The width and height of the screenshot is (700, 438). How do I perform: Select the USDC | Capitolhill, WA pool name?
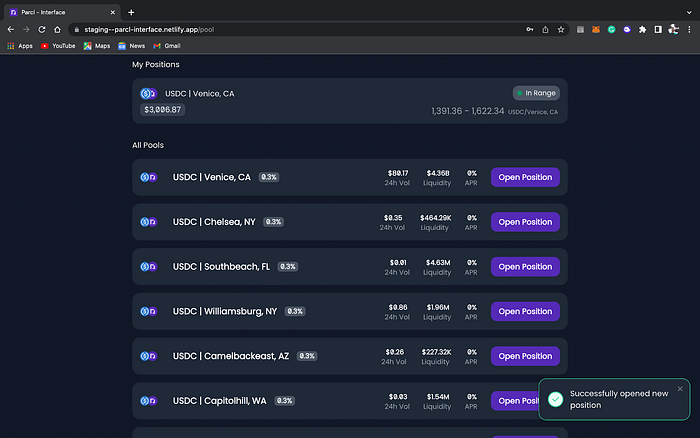pyautogui.click(x=219, y=400)
